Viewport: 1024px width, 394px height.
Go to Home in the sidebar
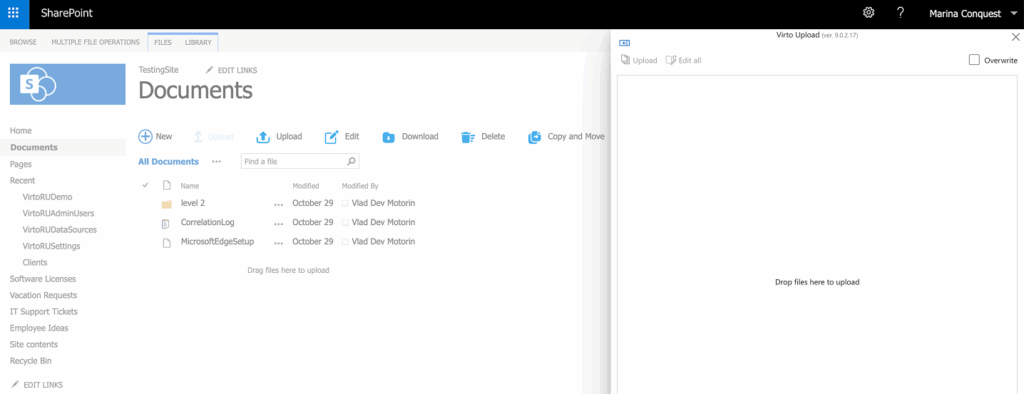pos(21,131)
